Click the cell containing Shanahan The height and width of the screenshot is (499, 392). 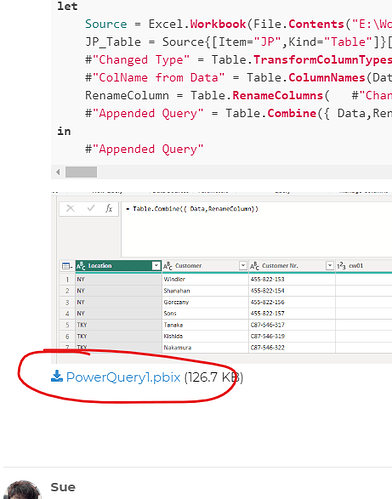pyautogui.click(x=205, y=291)
